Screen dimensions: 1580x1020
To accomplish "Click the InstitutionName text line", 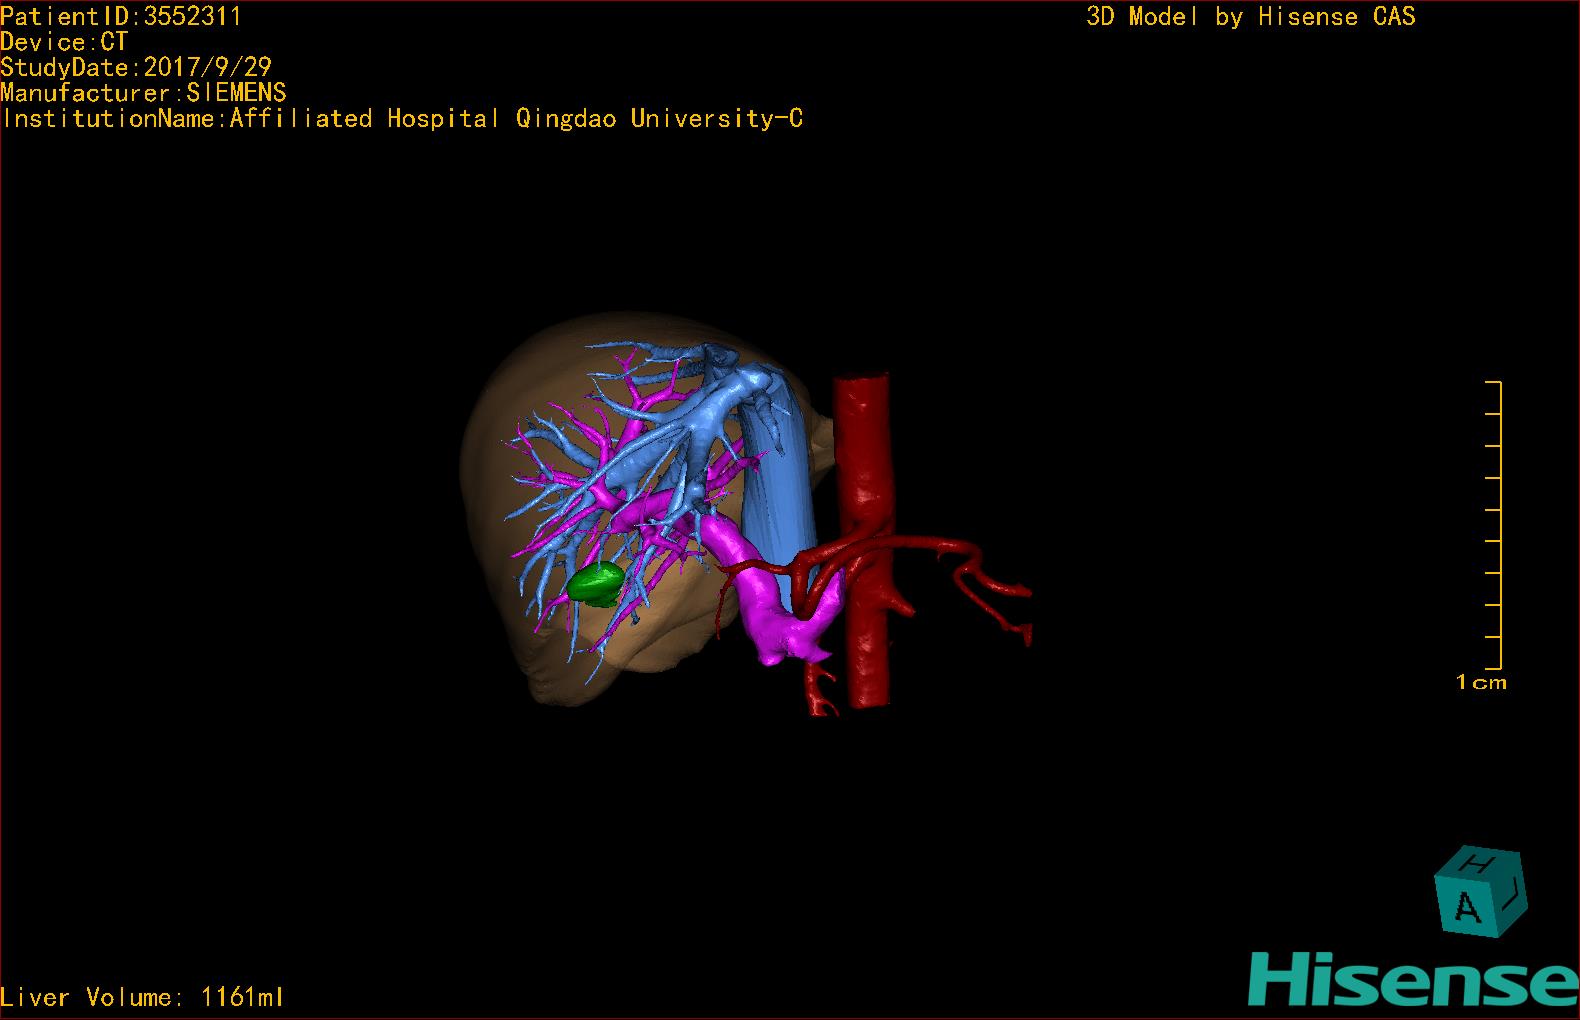I will coord(402,118).
